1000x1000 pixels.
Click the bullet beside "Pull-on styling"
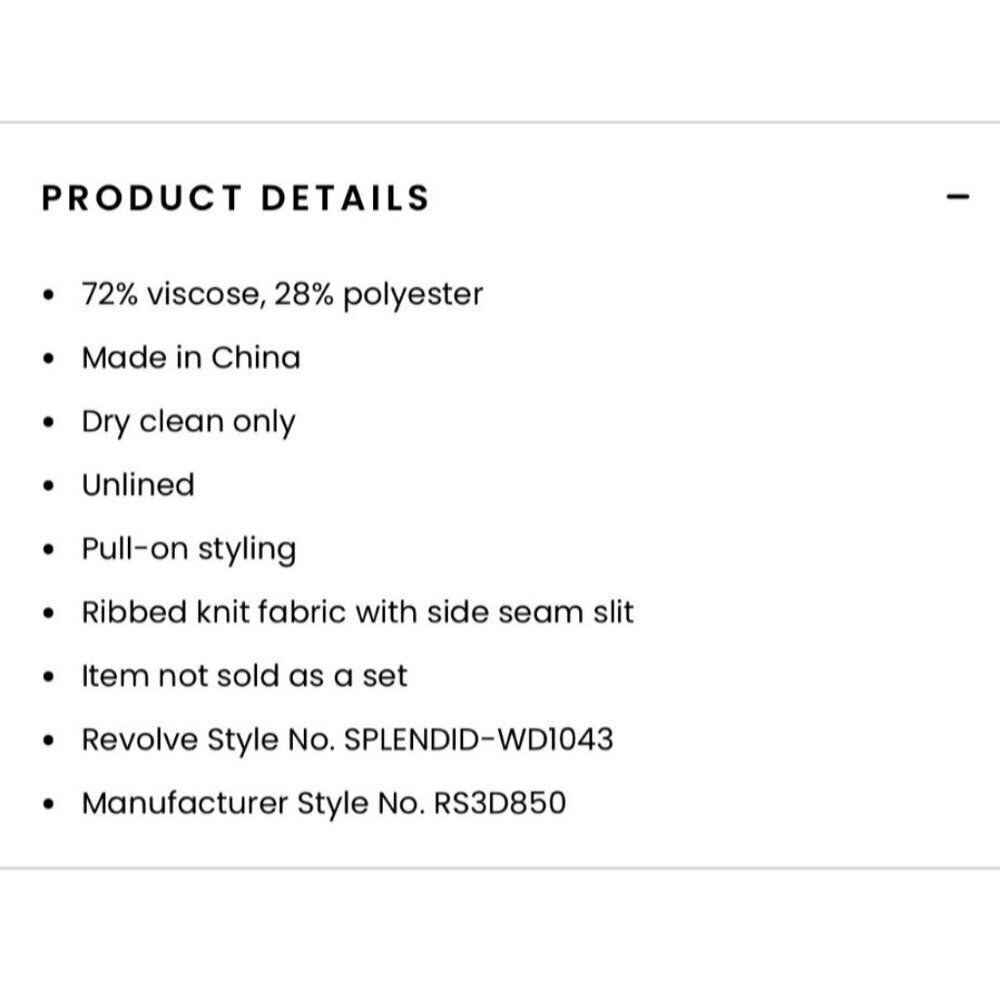tap(48, 549)
